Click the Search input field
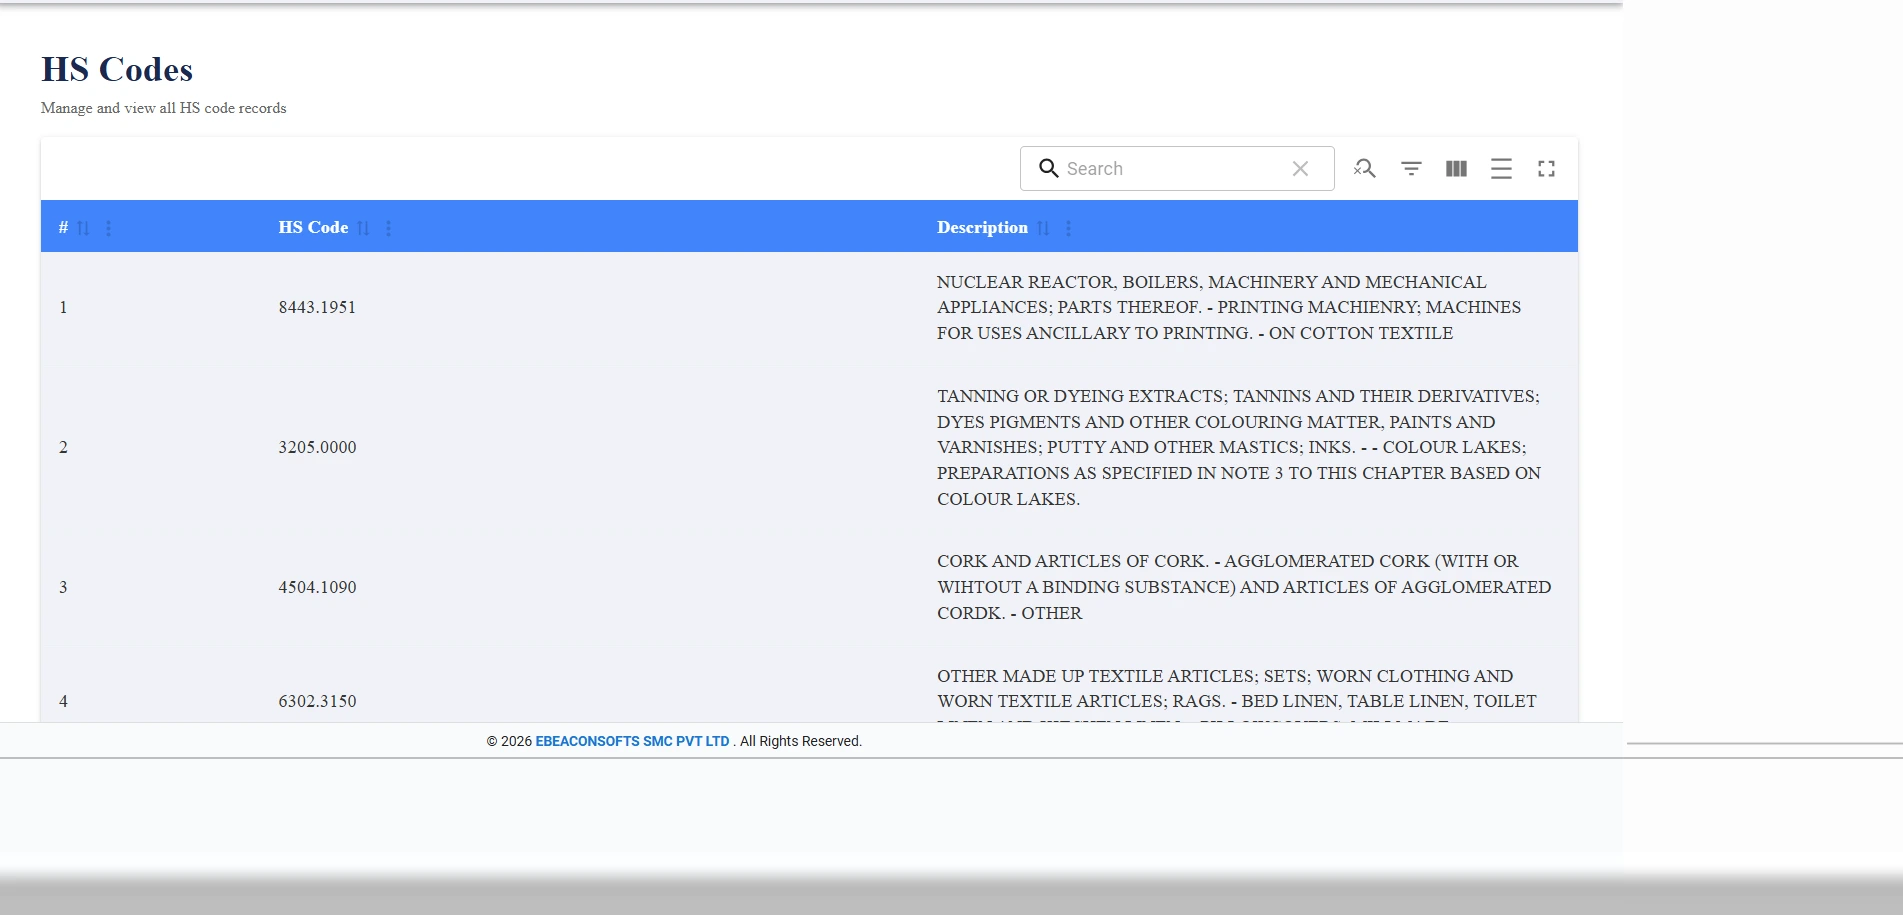Screen dimensions: 1903x915 point(1176,169)
